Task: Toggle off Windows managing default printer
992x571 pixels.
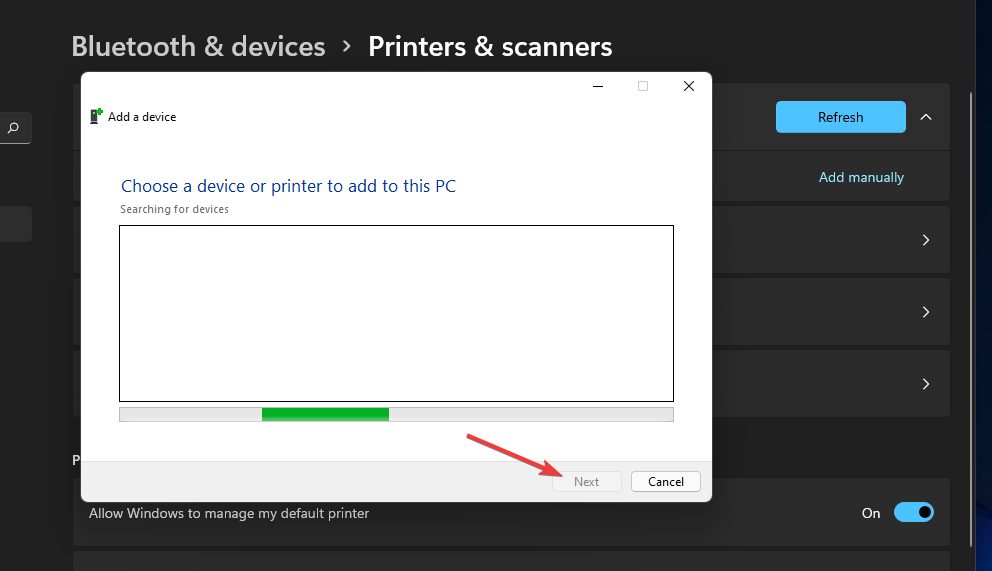Action: pyautogui.click(x=913, y=513)
